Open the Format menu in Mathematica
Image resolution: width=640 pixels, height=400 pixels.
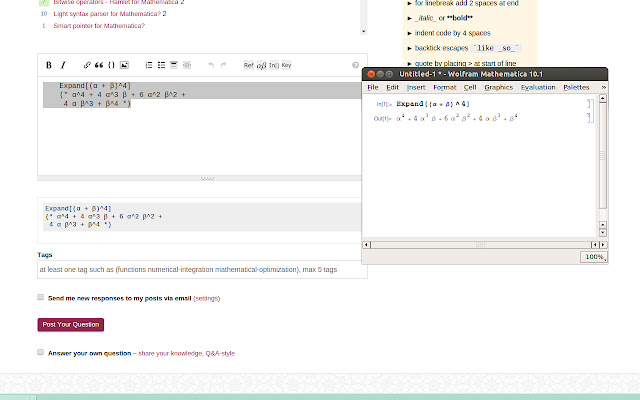pos(444,87)
